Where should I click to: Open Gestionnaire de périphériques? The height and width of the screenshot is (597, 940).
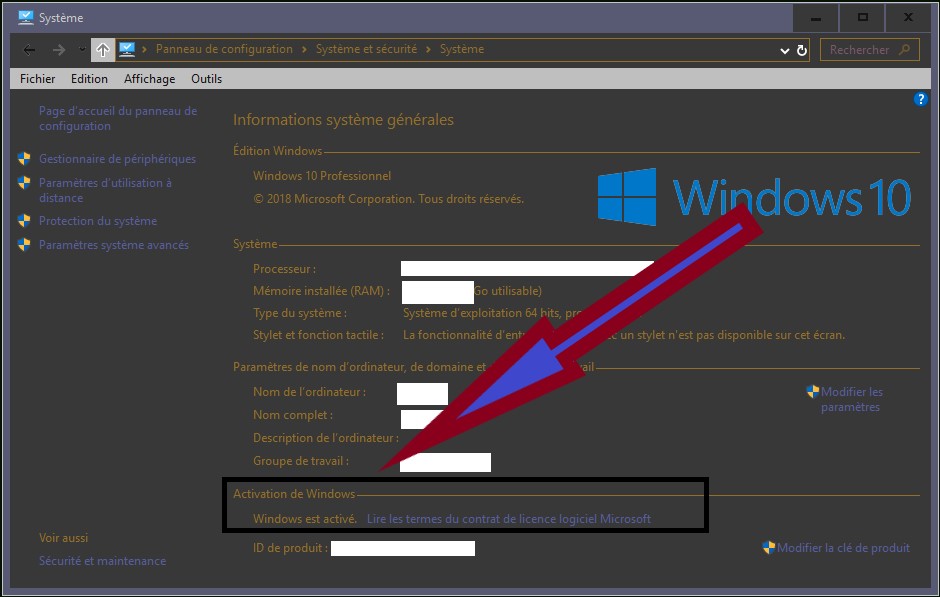(x=118, y=159)
